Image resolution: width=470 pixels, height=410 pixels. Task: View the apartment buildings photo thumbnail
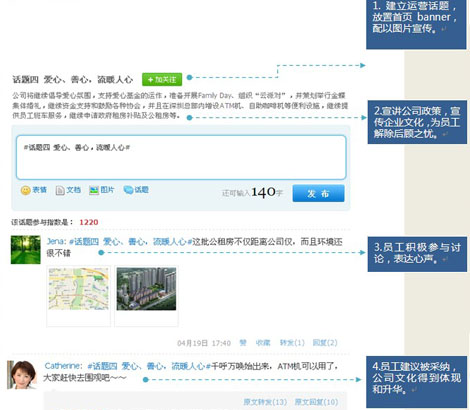tap(146, 289)
